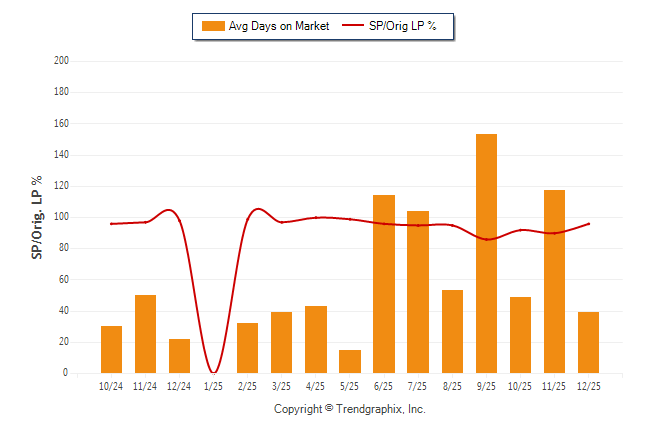
Task: Click the red line's lowest dip at 1/25
Action: [x=214, y=372]
